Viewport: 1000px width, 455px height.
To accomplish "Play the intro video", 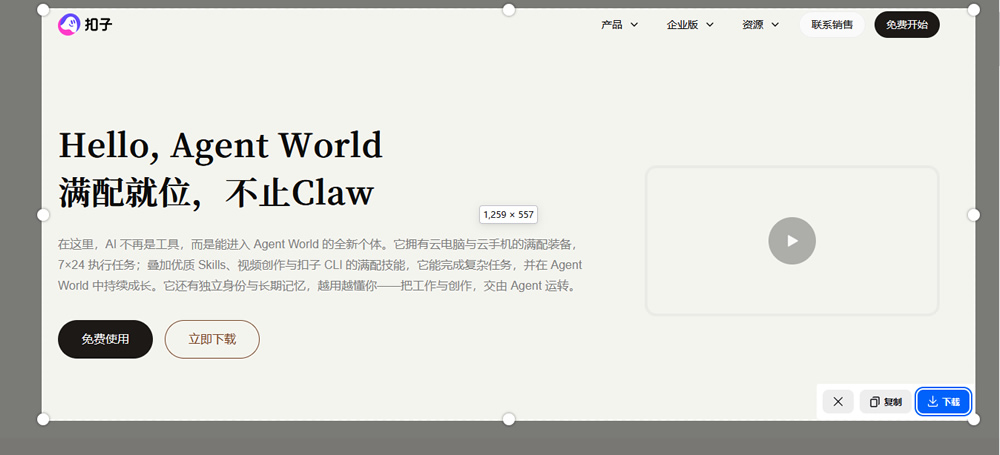I will pos(792,240).
